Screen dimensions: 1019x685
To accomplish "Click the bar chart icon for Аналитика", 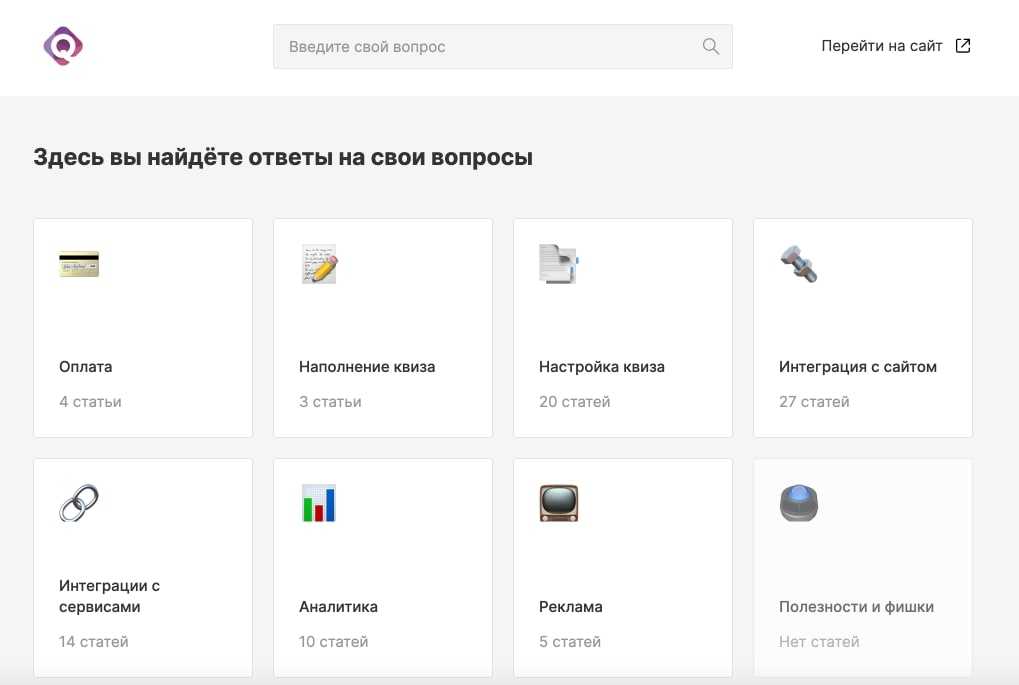I will click(x=319, y=503).
